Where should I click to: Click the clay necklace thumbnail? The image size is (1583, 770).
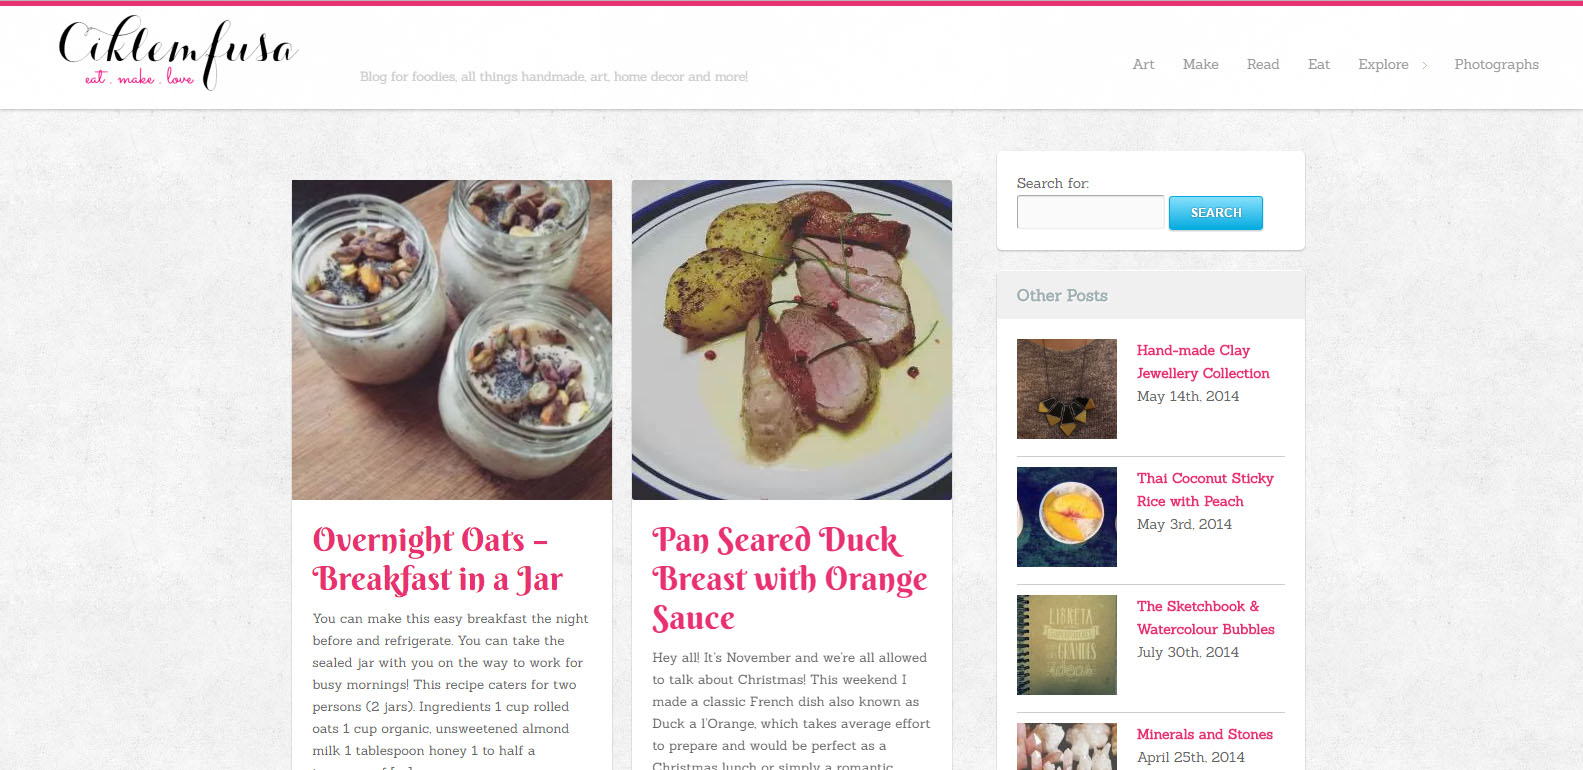[x=1067, y=389]
